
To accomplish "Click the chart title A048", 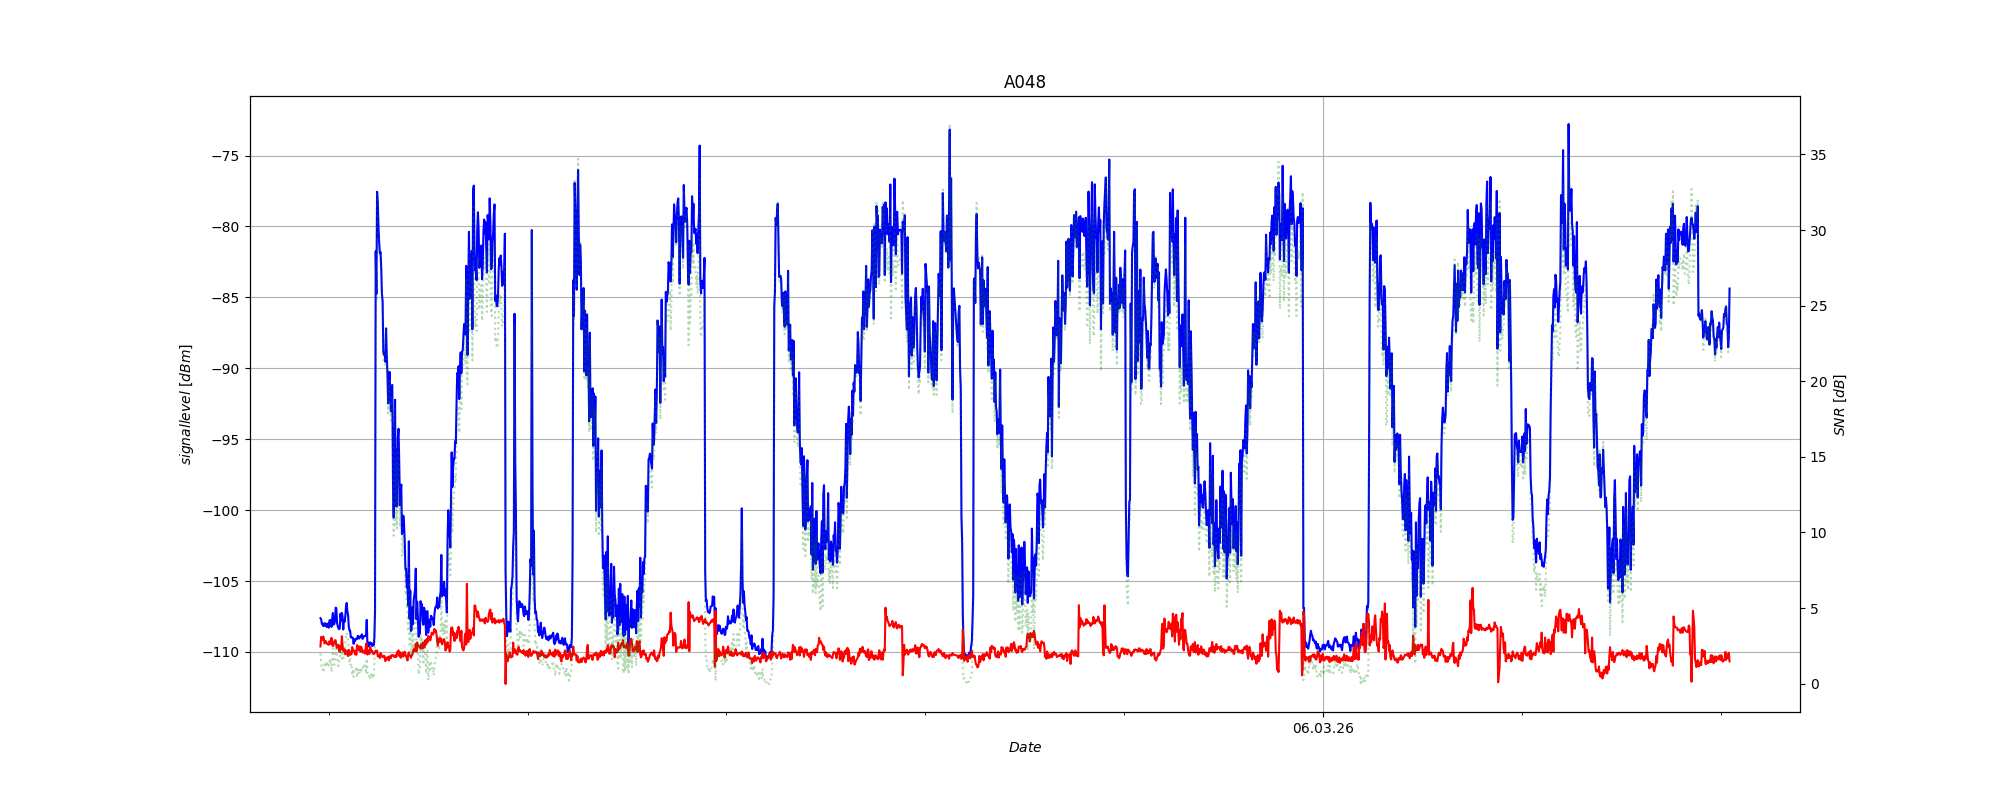I will [1024, 82].
